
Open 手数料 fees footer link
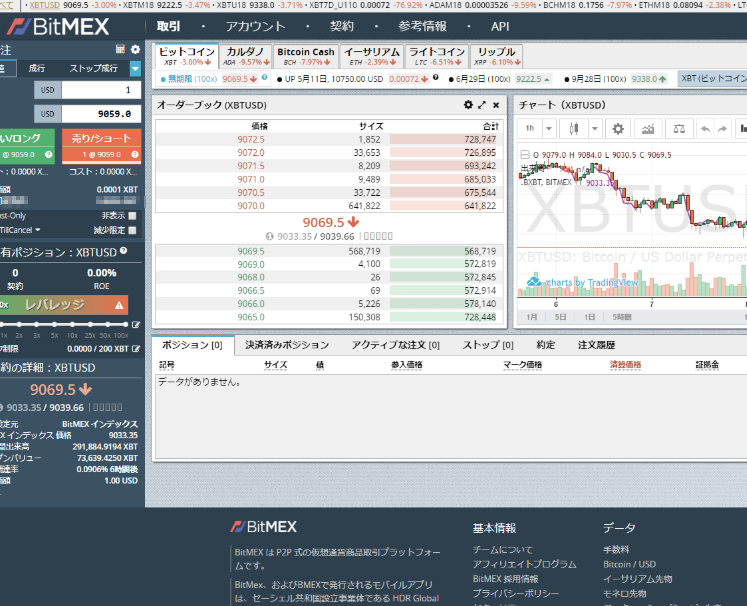coord(616,549)
